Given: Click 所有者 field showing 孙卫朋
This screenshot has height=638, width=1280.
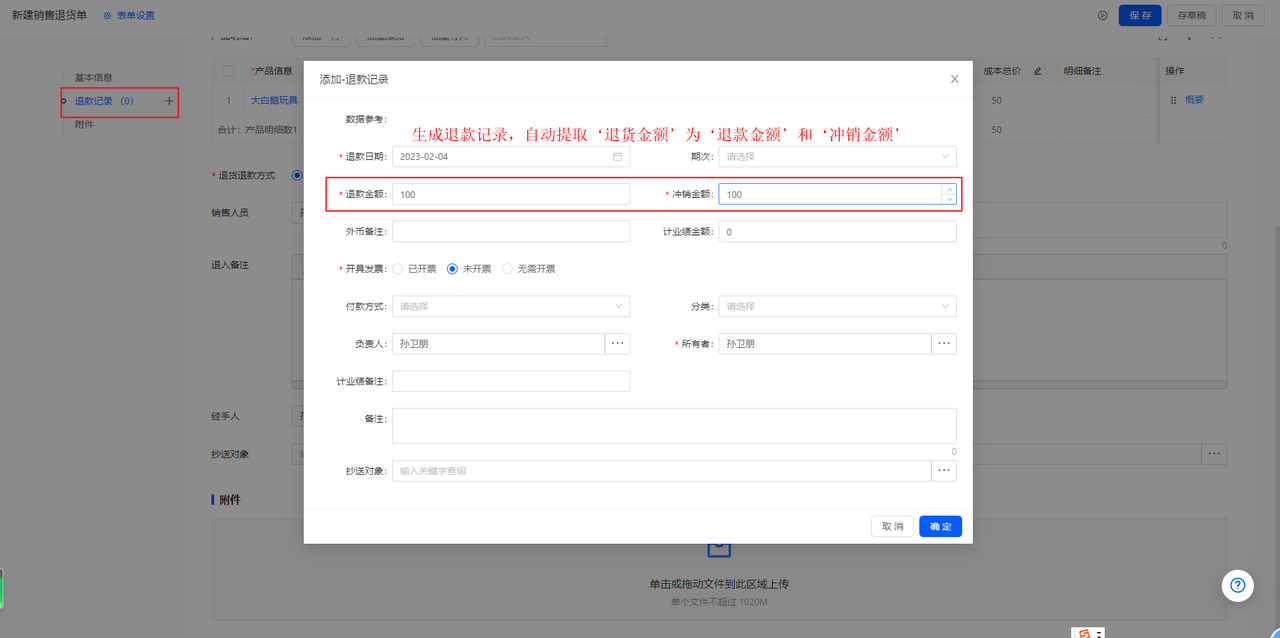Looking at the screenshot, I should point(825,344).
